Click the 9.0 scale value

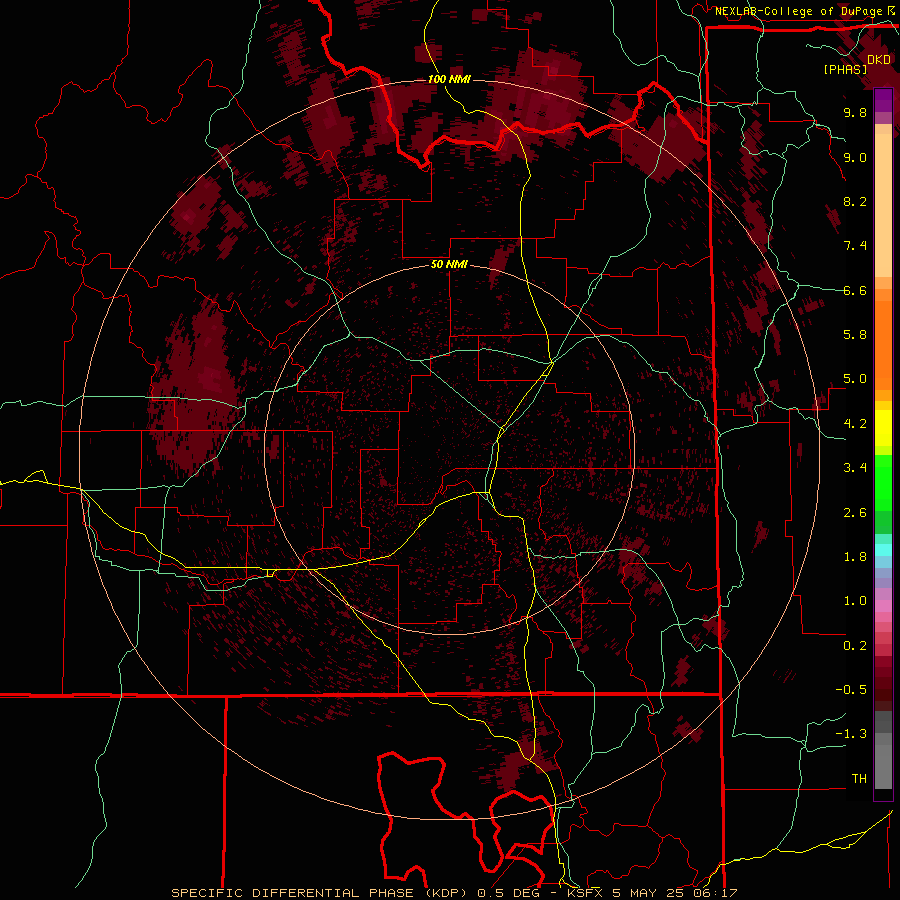[x=855, y=157]
